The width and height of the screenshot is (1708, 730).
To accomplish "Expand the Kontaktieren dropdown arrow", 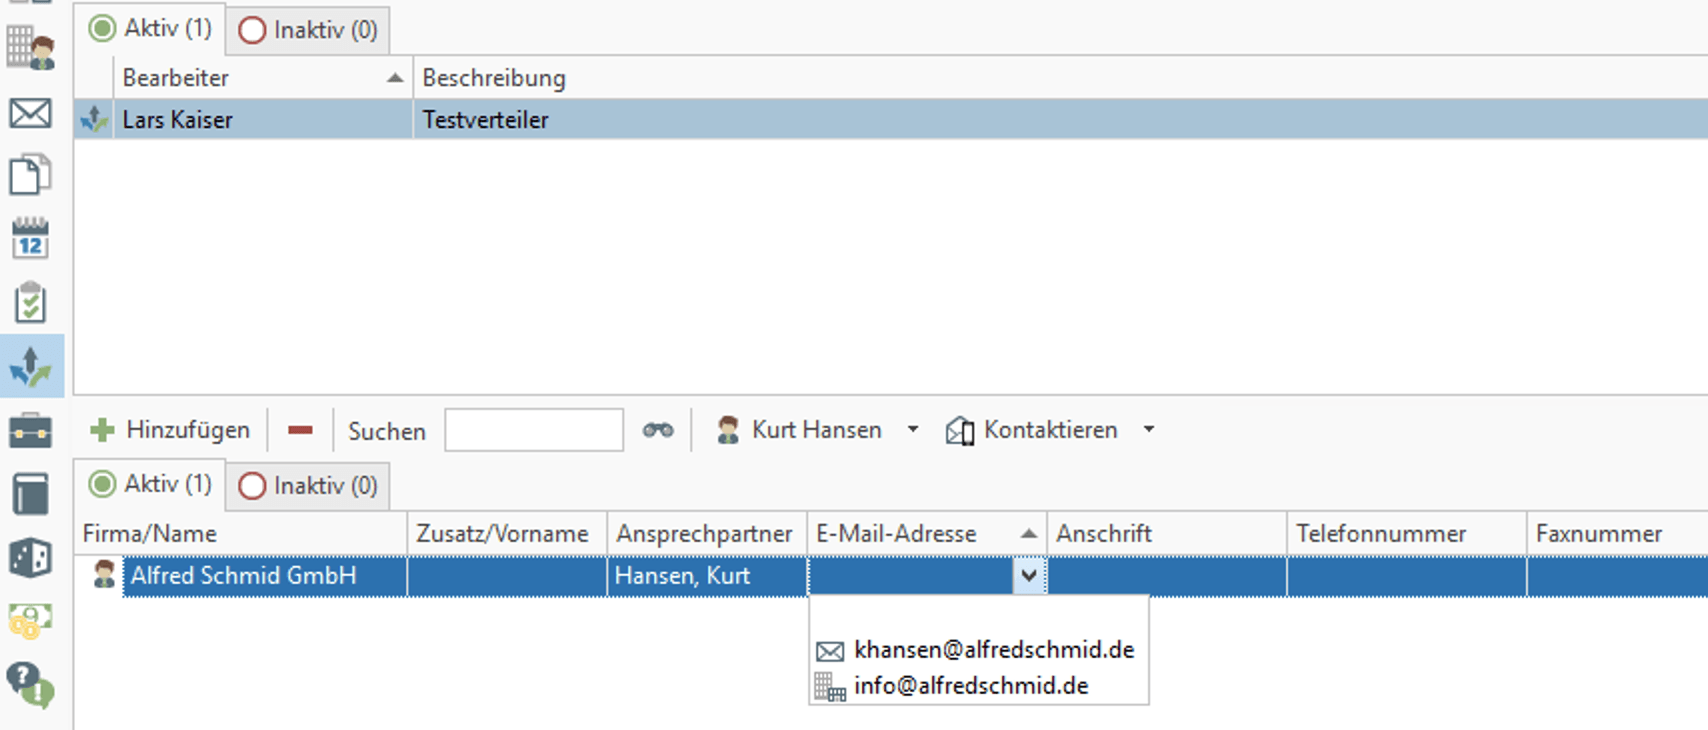I will (1149, 430).
